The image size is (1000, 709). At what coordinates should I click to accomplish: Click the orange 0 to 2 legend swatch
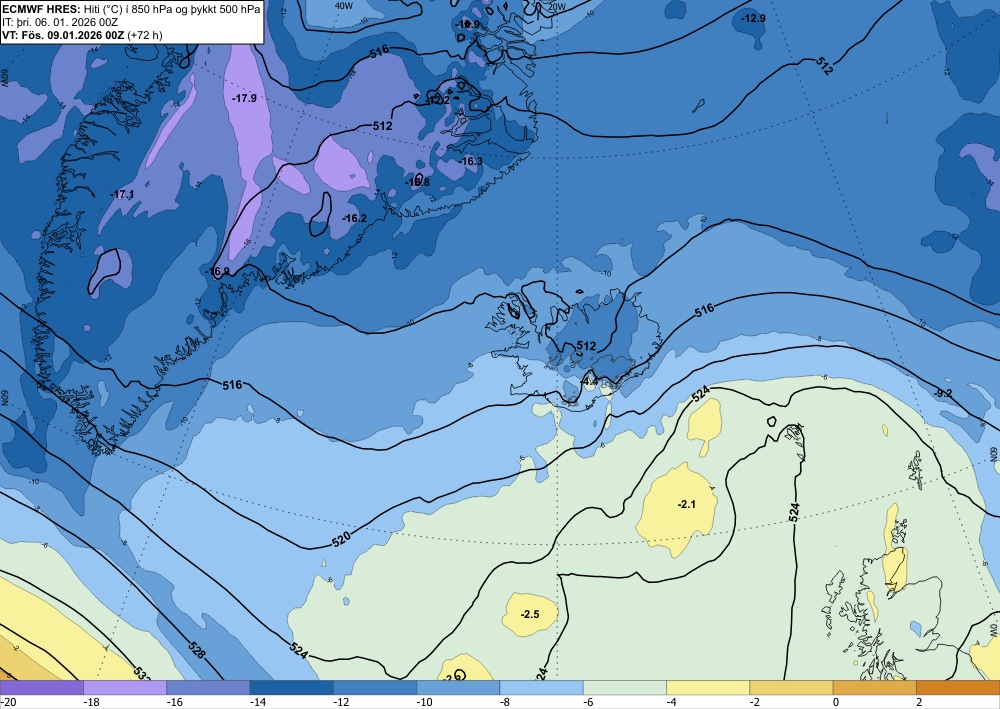tap(875, 687)
